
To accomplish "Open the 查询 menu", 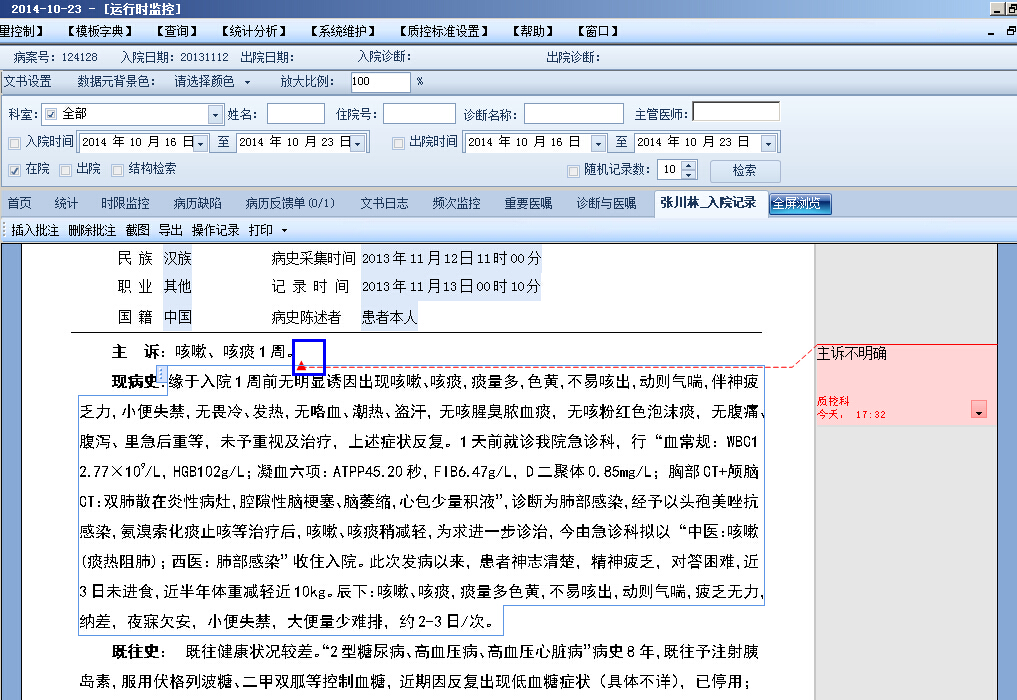I will click(x=176, y=31).
